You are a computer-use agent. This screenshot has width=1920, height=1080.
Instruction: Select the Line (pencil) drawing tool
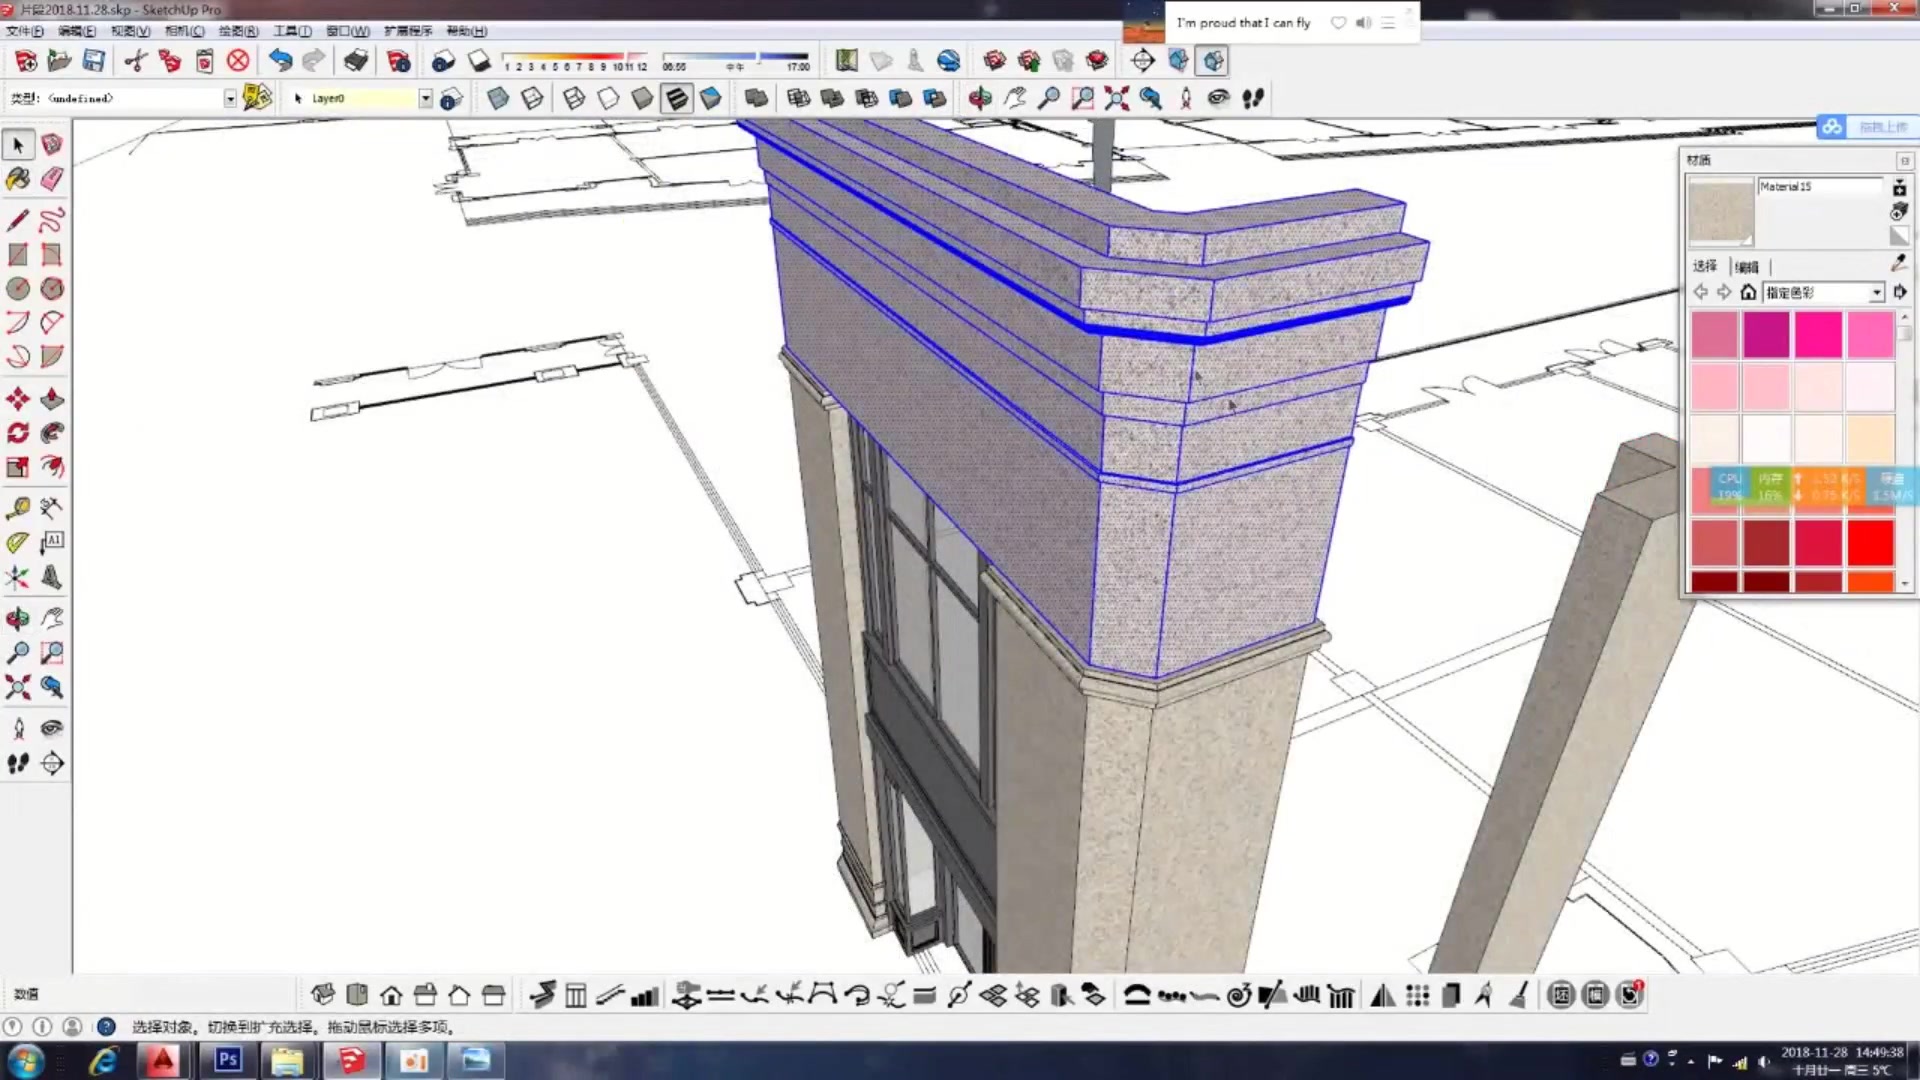click(x=18, y=220)
